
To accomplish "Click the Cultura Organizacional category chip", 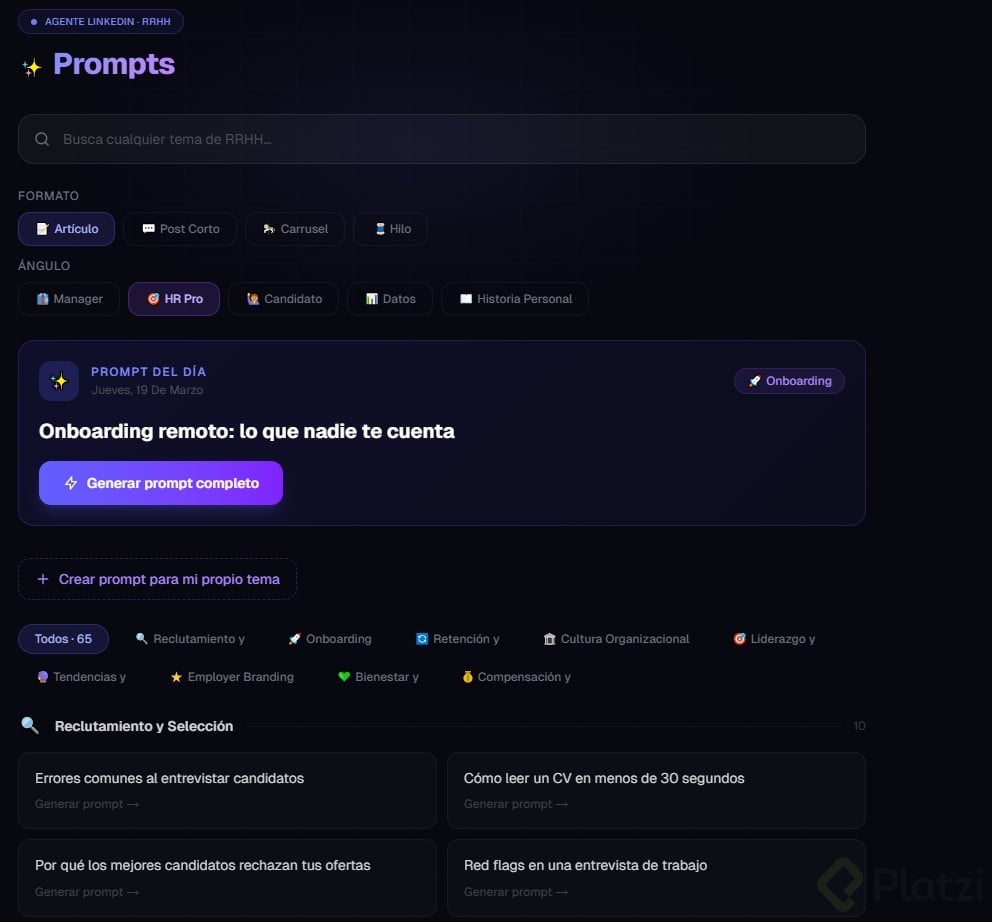I will point(616,639).
